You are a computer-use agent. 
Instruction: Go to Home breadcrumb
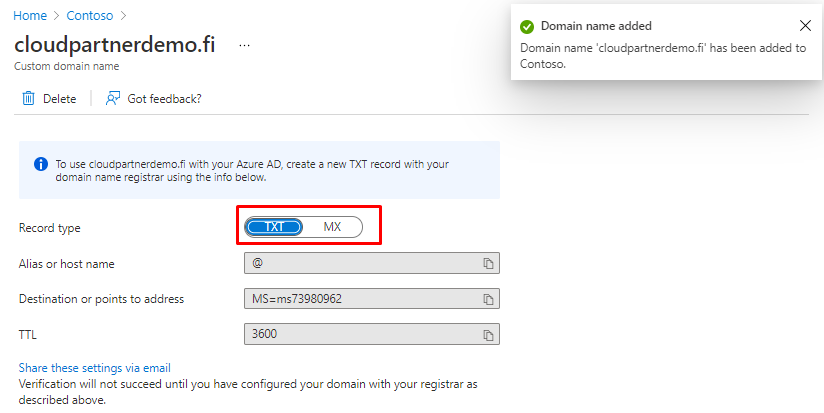pyautogui.click(x=30, y=17)
